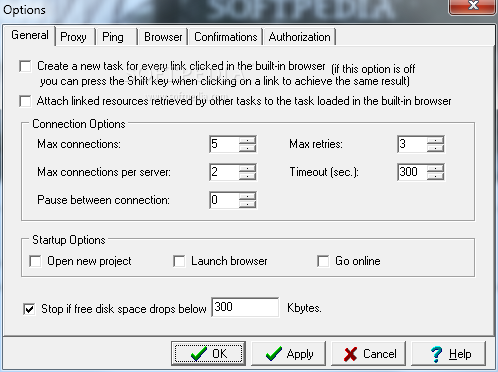
Task: Enable Launch browser at startup
Action: click(x=179, y=261)
